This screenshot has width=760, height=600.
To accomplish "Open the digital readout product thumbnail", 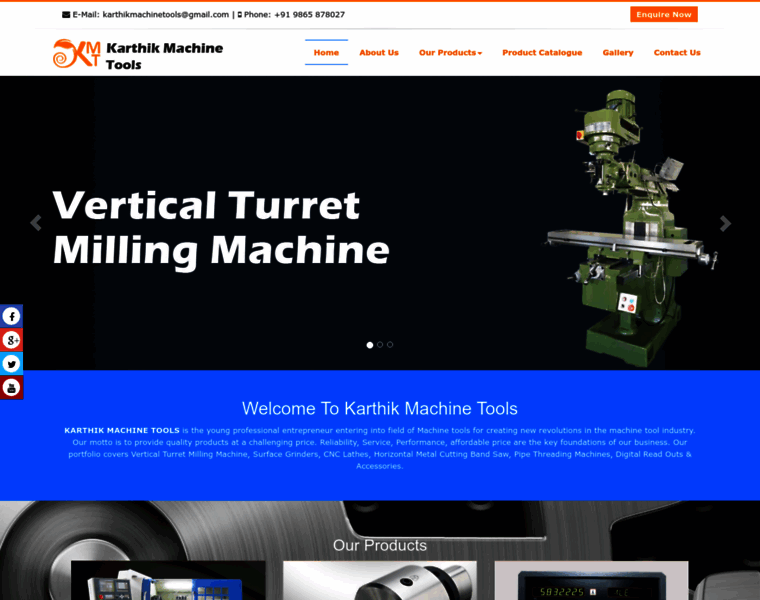I will 591,581.
